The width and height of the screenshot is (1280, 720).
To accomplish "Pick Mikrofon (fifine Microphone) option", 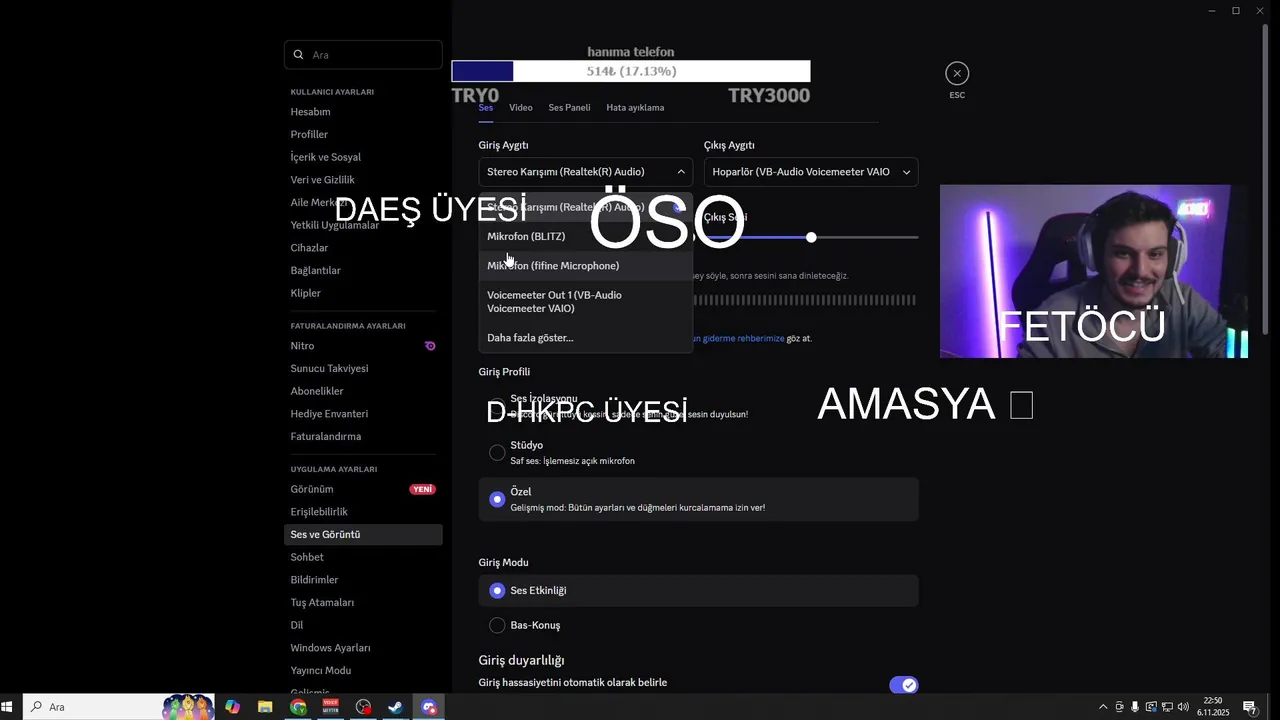I will 585,266.
